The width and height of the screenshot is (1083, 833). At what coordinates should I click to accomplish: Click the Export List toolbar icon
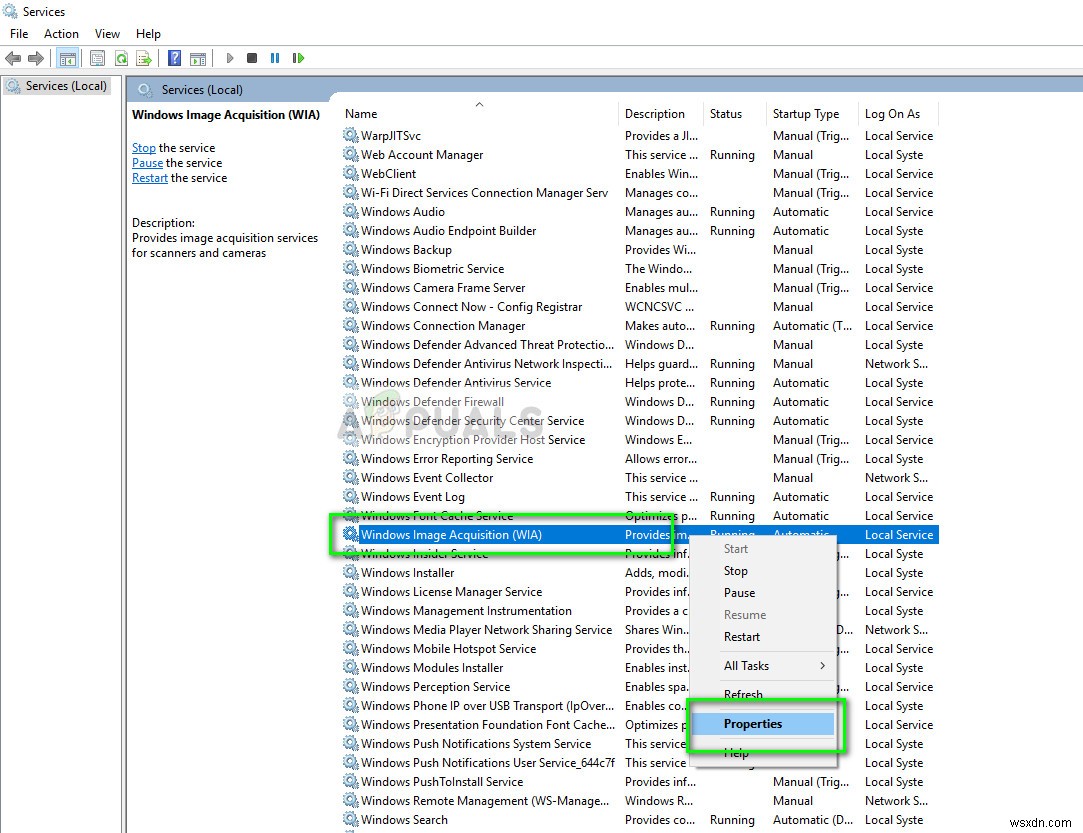142,57
